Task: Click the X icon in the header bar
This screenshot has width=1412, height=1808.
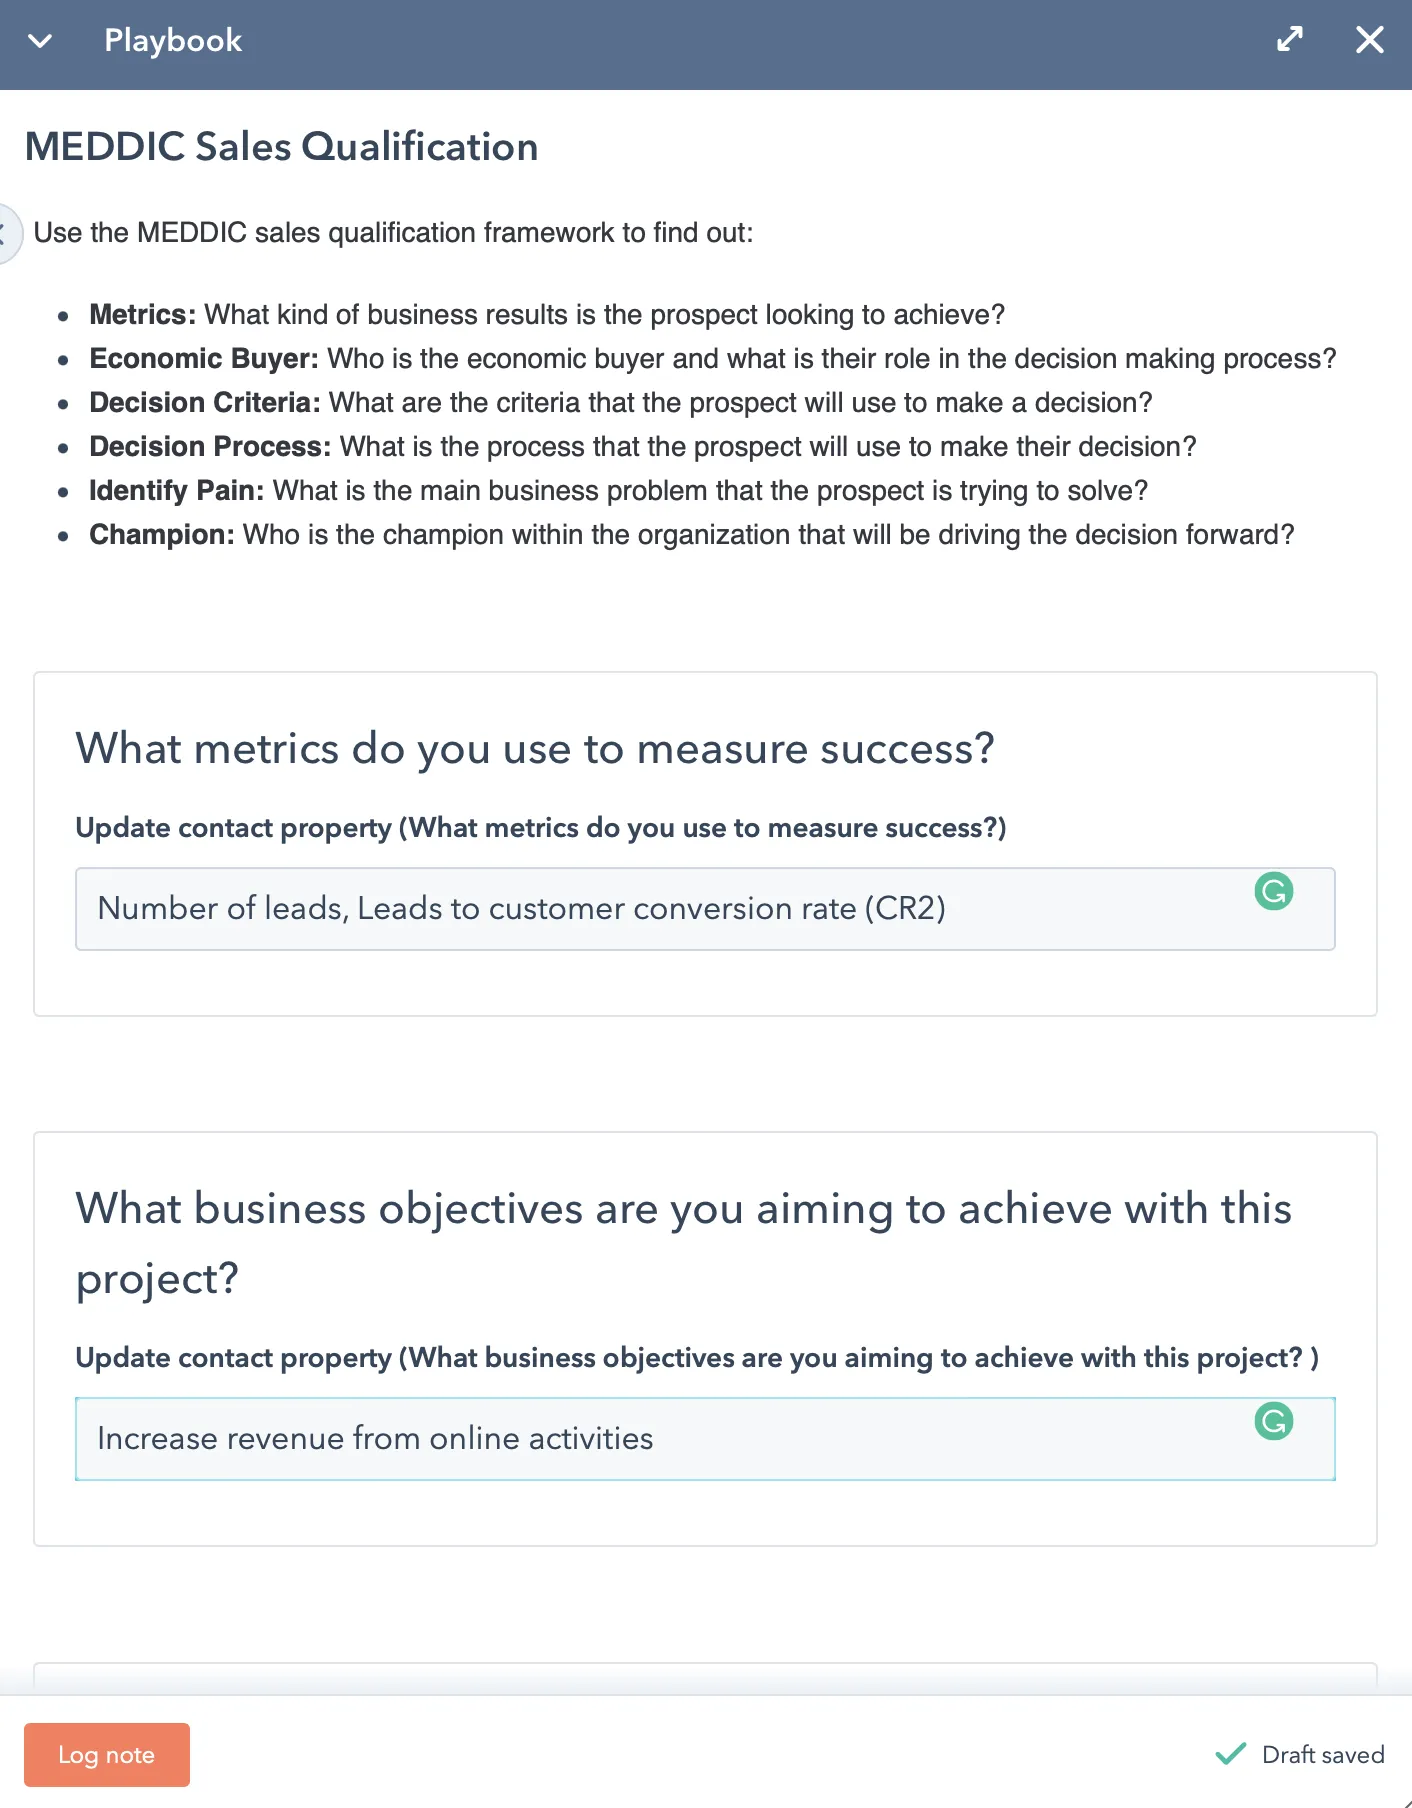Action: [1369, 40]
